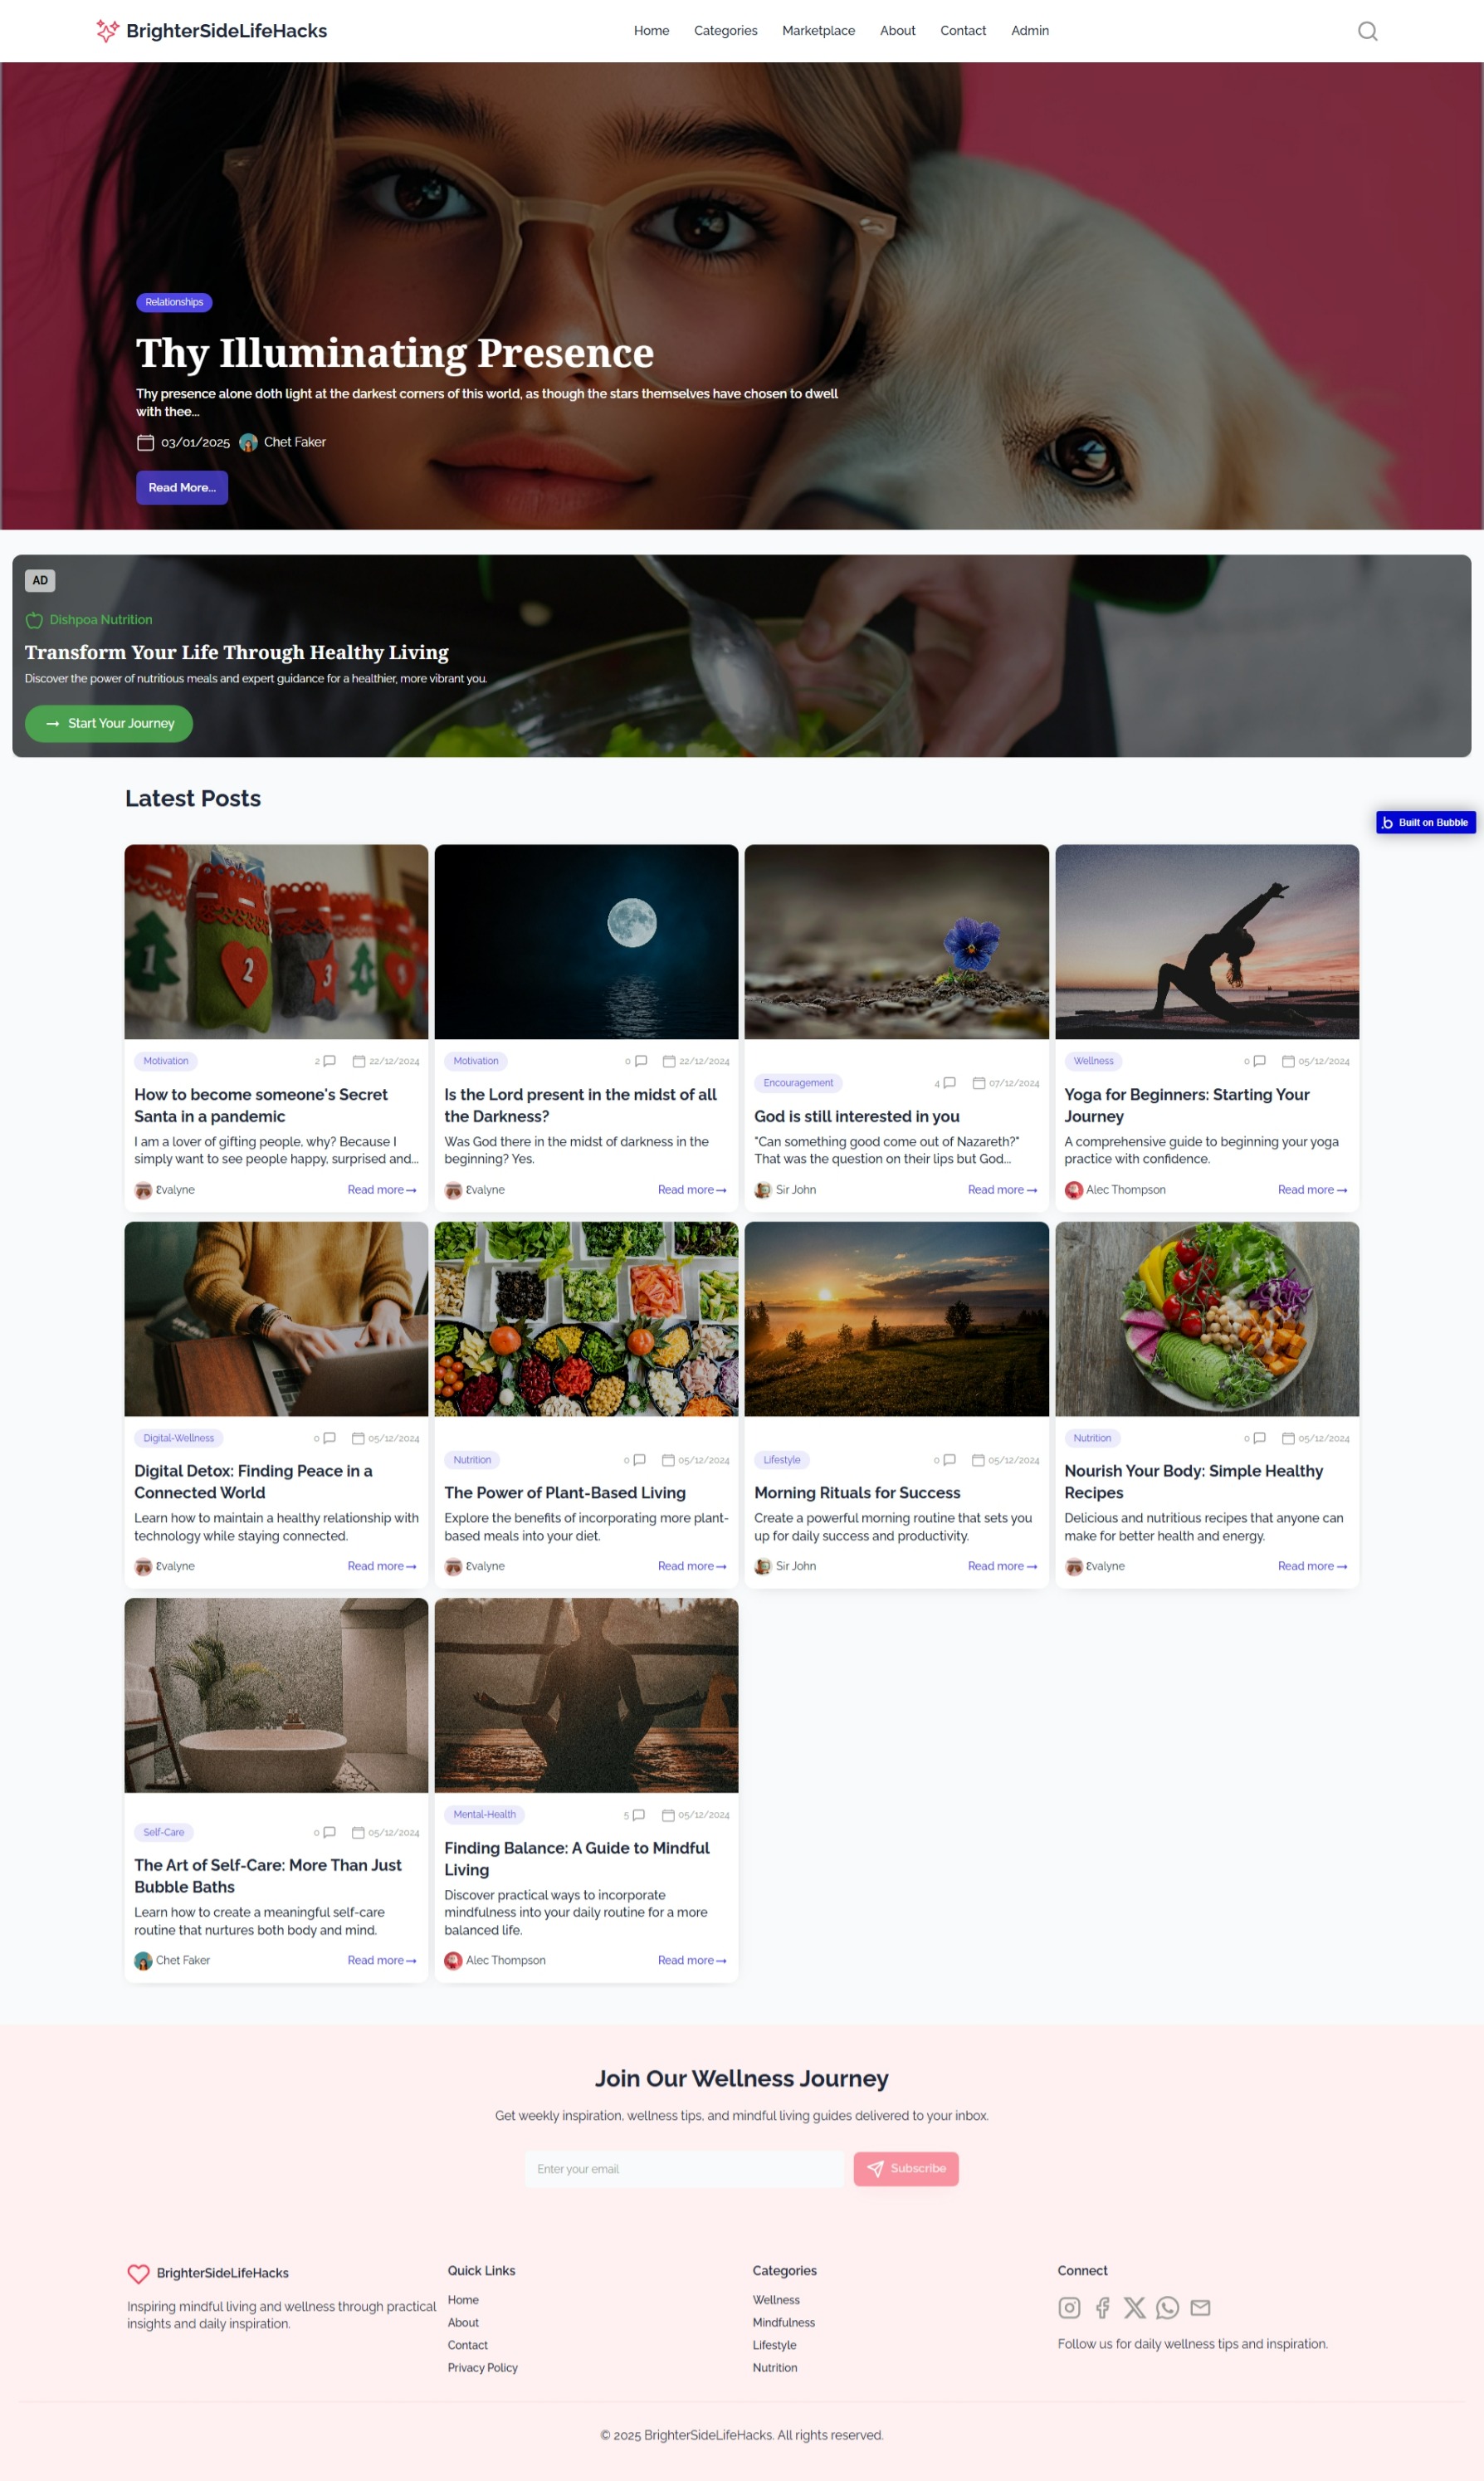The height and width of the screenshot is (2481, 1484).
Task: Click Sir John avatar on Morning Rituals post
Action: (x=763, y=1566)
